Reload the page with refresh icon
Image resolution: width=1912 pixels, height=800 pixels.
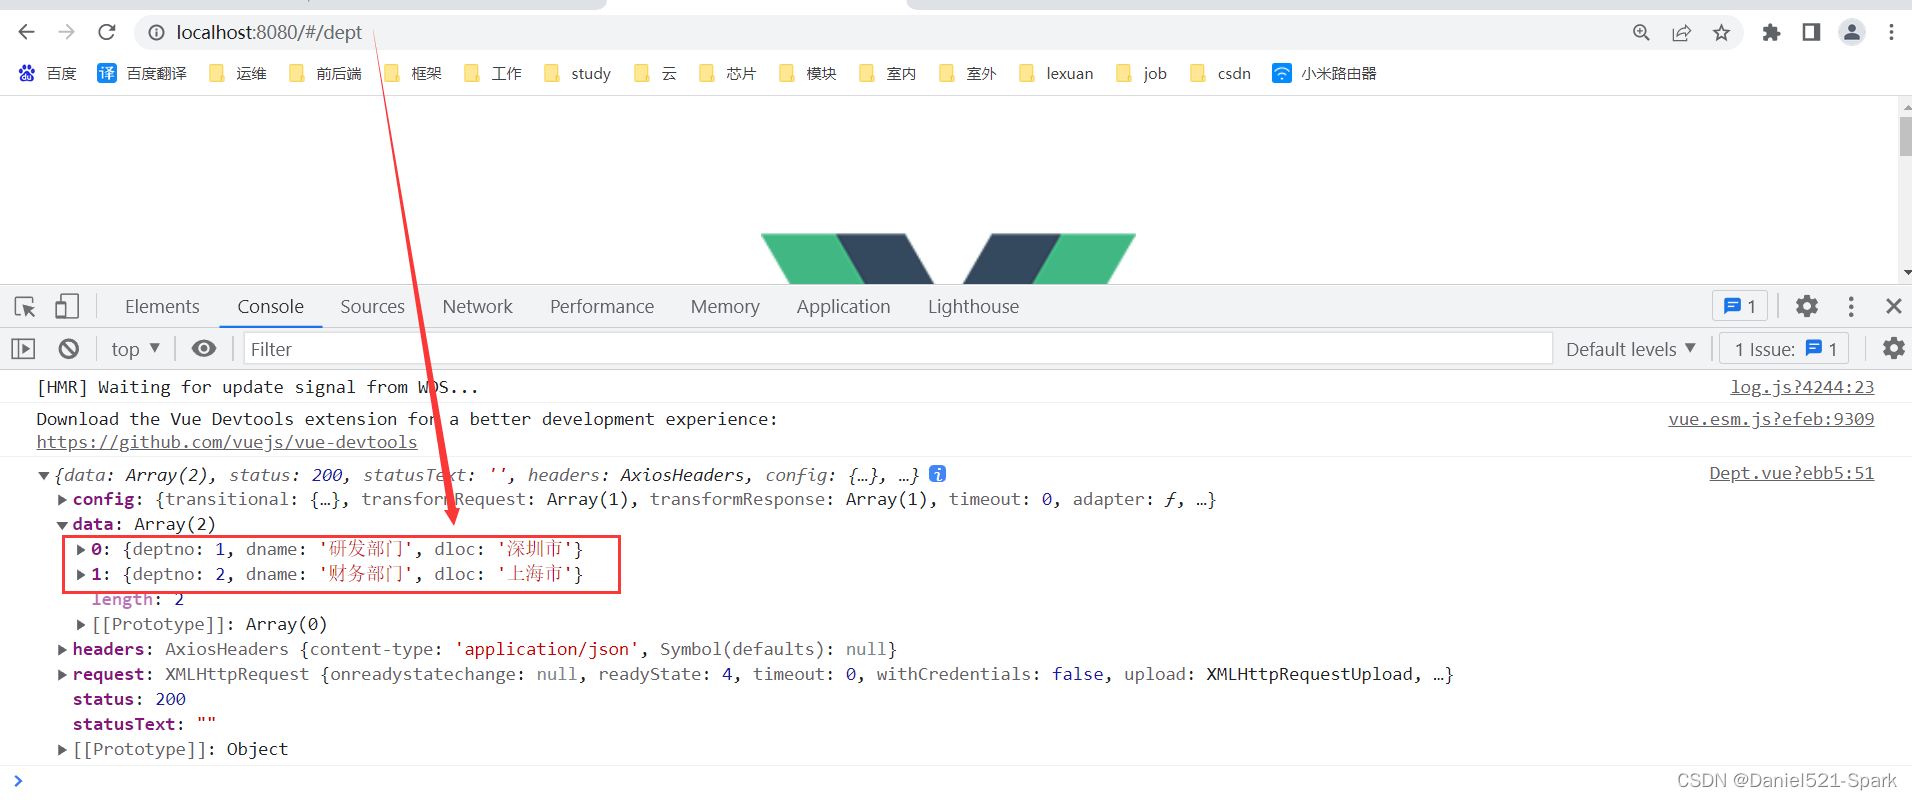pyautogui.click(x=107, y=32)
